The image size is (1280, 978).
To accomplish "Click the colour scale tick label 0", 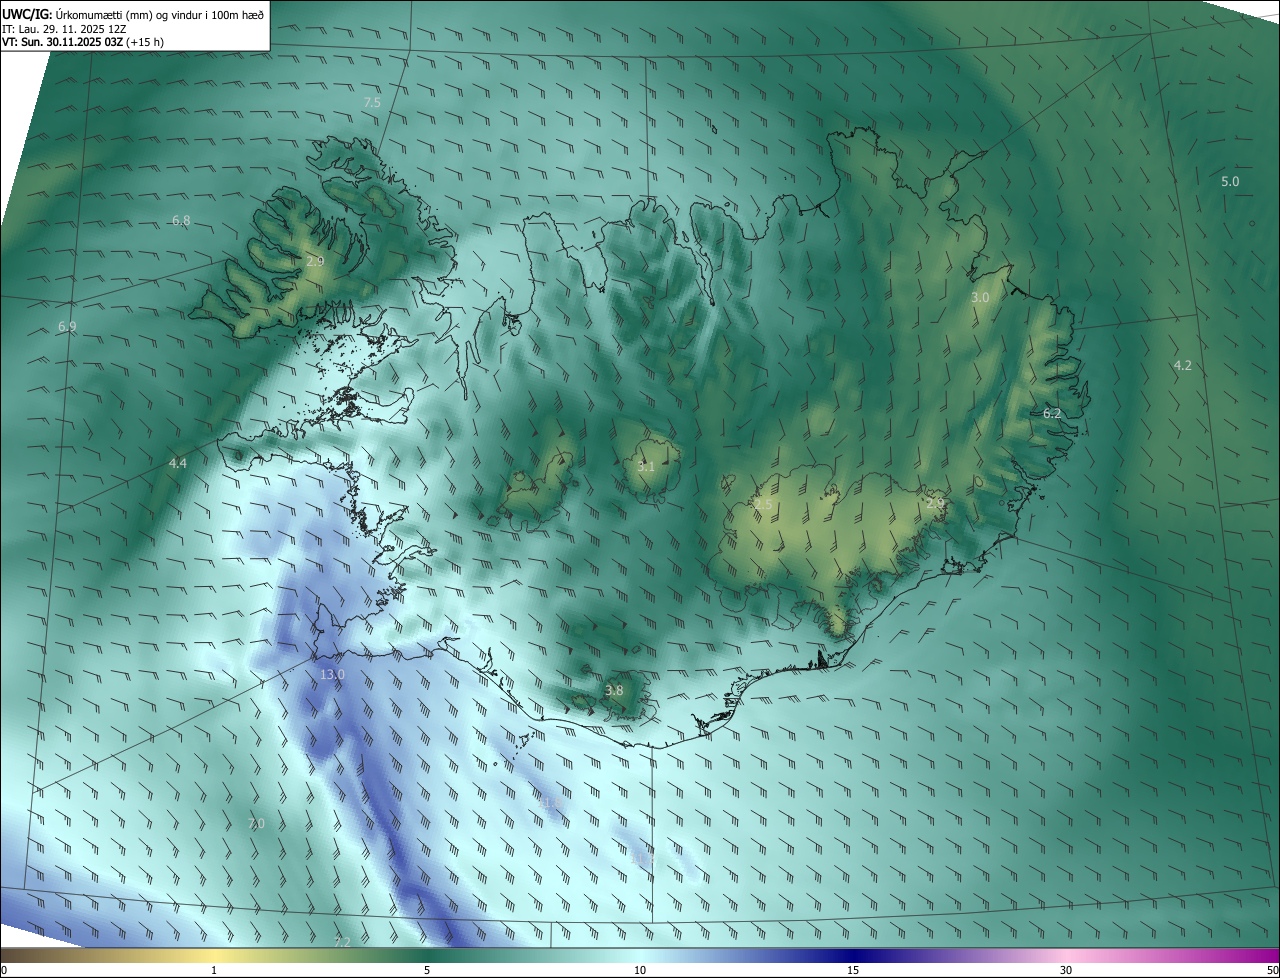I will point(4,970).
